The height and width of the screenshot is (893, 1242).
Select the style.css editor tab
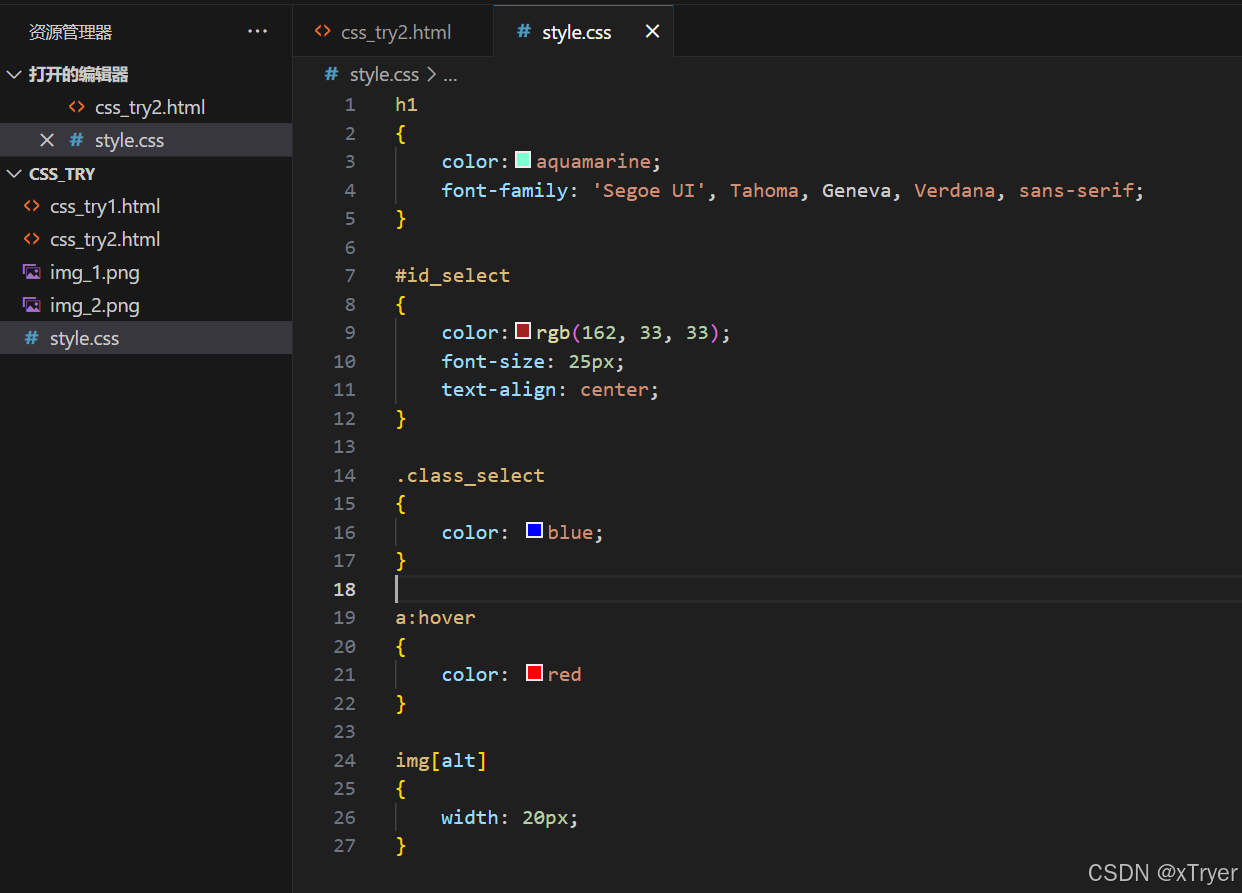[576, 32]
